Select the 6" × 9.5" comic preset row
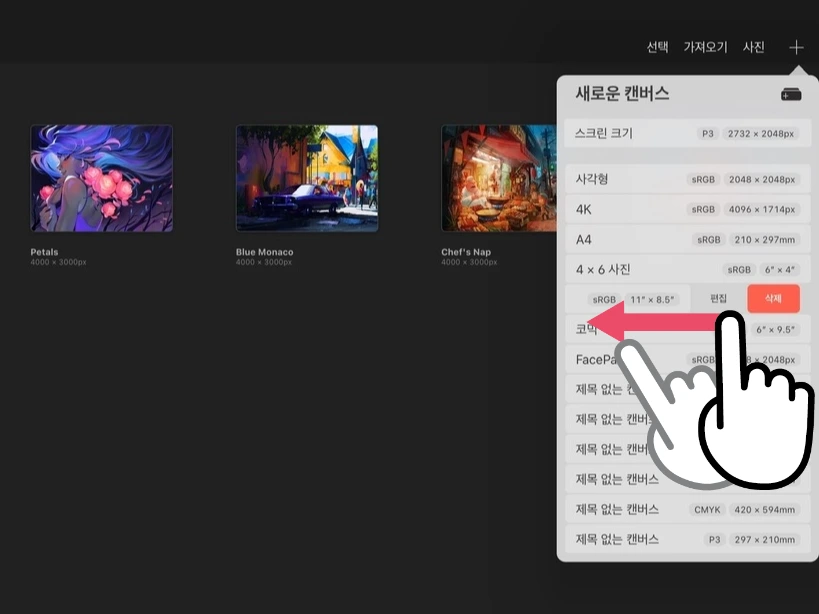Viewport: 819px width, 614px height. pos(687,329)
